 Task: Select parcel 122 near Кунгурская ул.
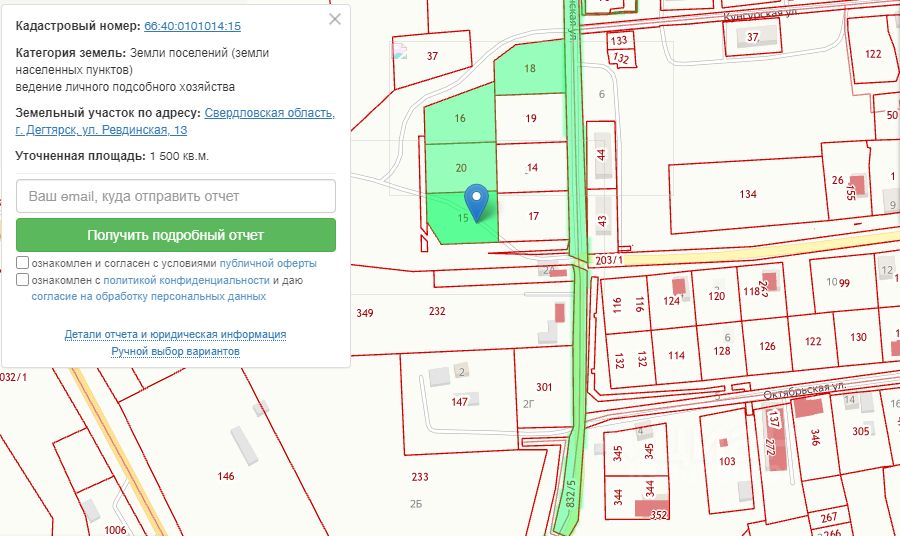pos(873,54)
